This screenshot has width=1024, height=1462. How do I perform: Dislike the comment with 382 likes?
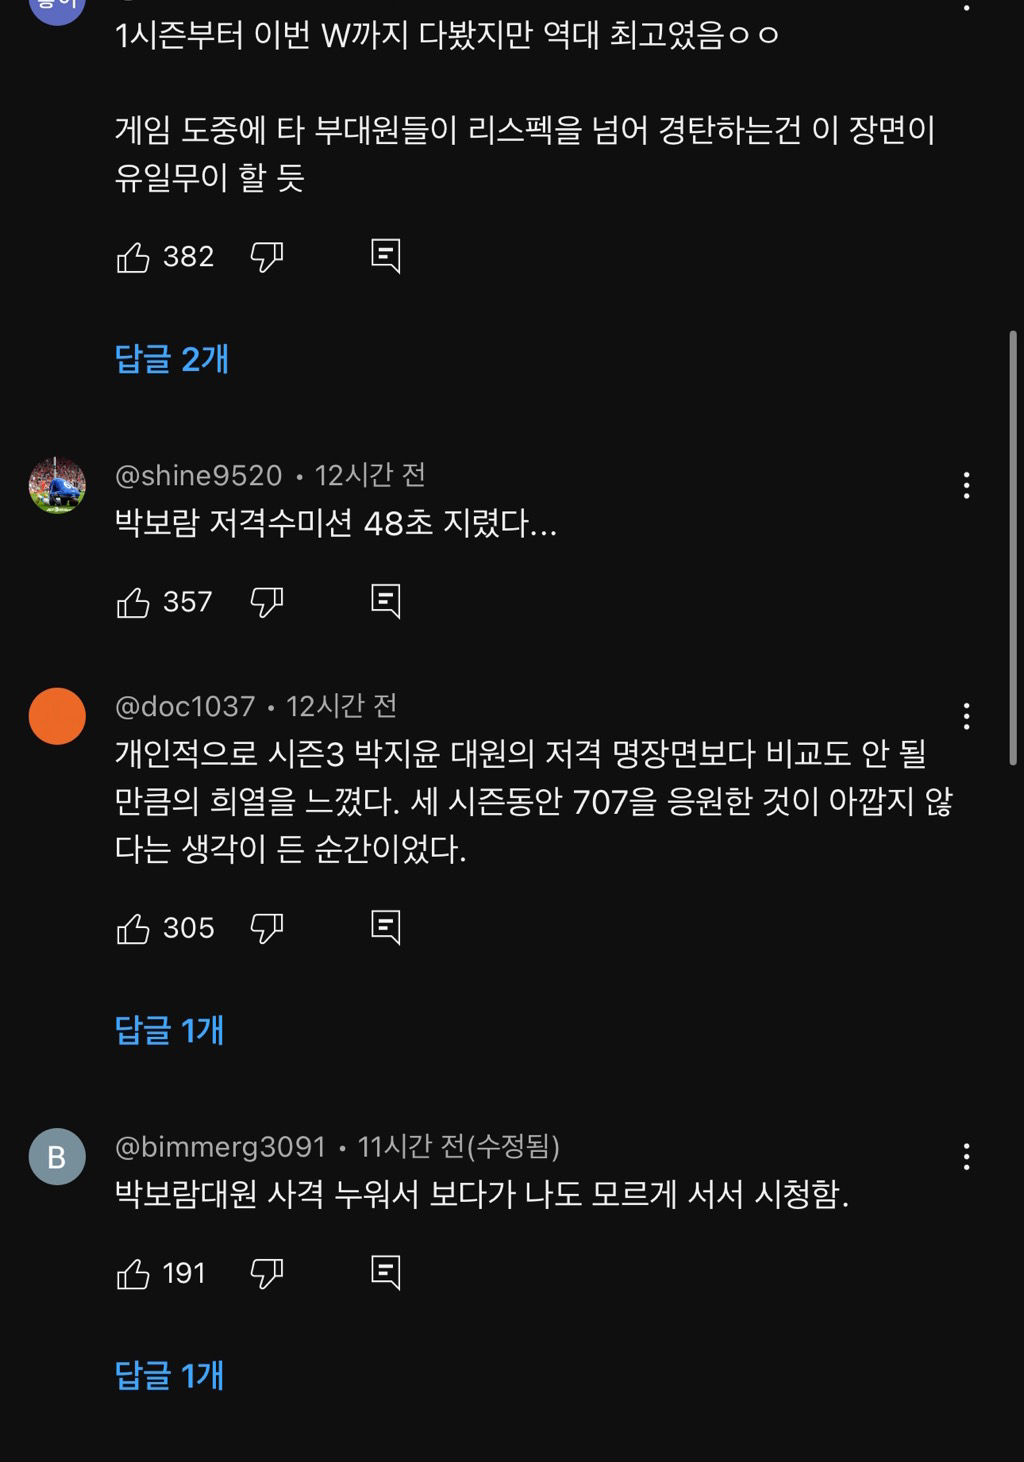266,258
